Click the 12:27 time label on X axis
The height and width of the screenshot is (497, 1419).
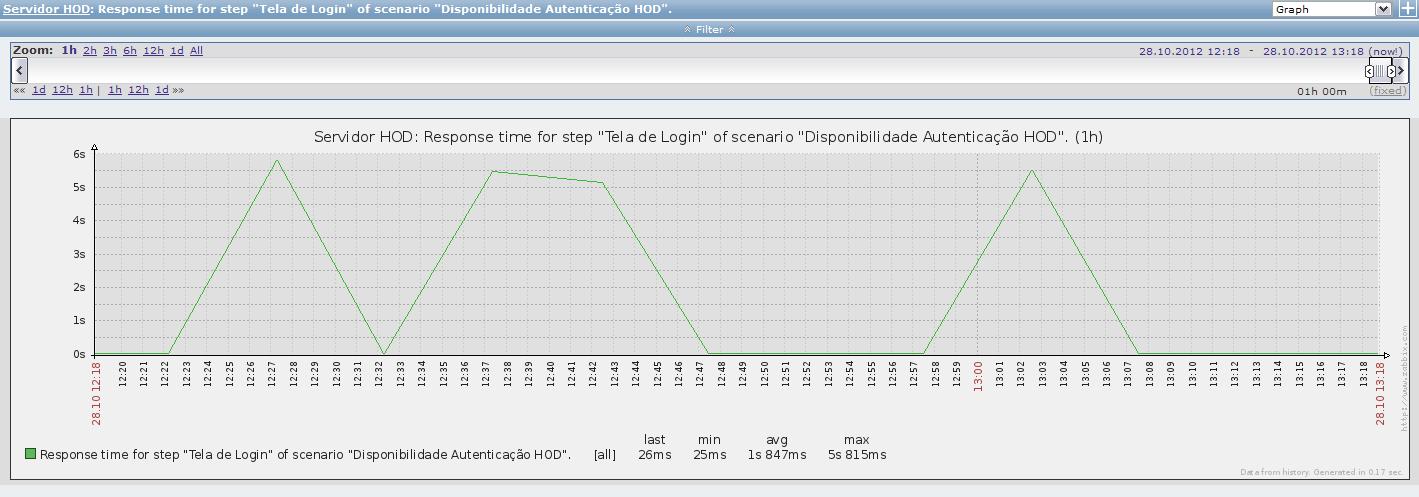pyautogui.click(x=272, y=375)
